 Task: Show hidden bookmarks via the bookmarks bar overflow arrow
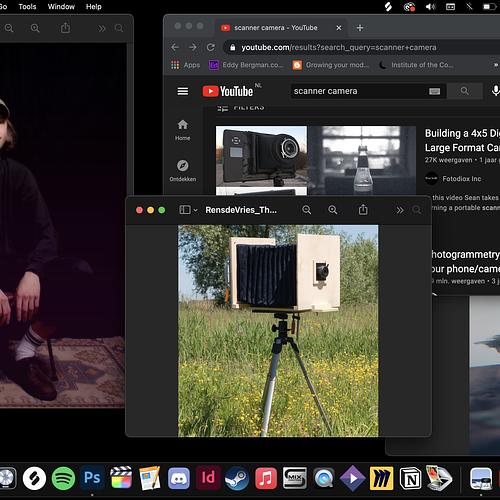tap(496, 65)
